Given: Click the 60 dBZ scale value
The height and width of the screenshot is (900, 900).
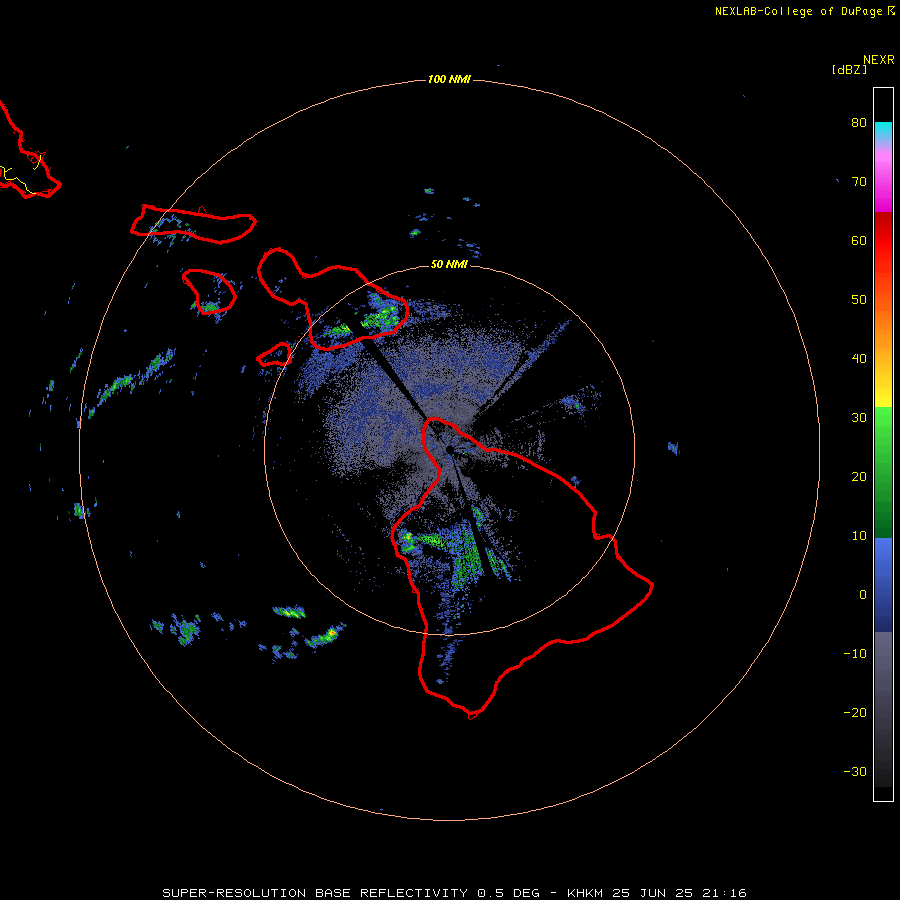Looking at the screenshot, I should (x=859, y=240).
